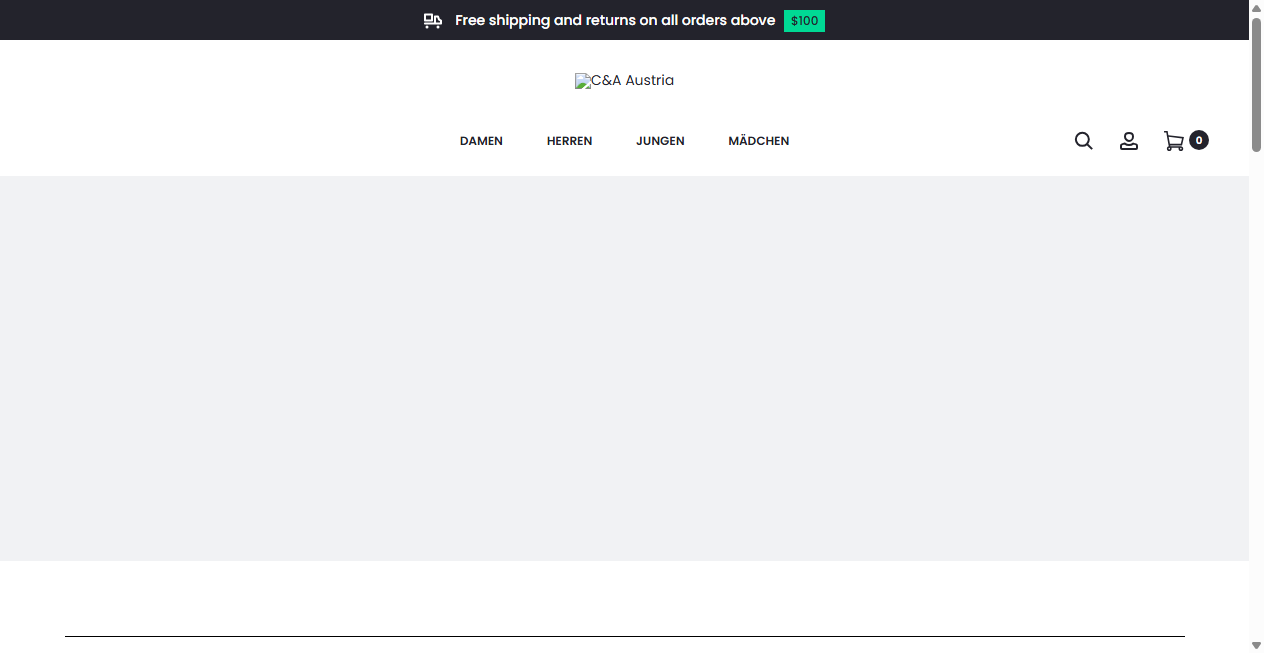Click the green $100 badge

point(804,20)
